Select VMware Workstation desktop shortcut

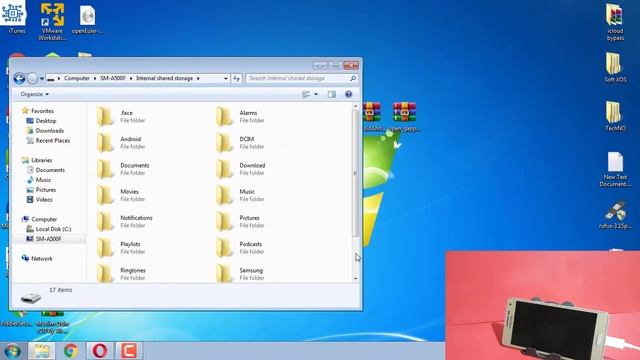pos(52,22)
